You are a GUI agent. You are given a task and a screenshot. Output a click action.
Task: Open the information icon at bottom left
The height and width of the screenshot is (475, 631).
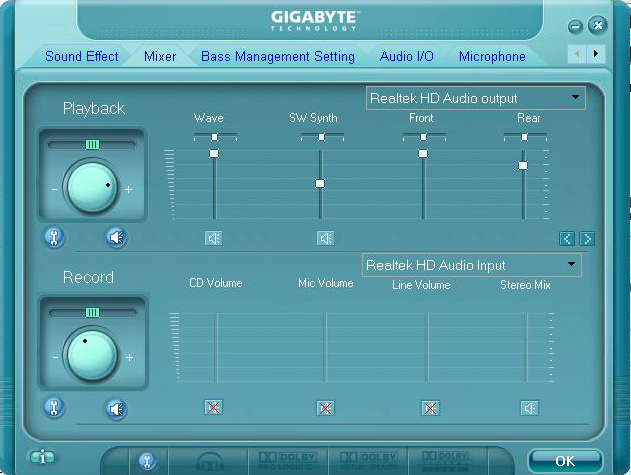(42, 457)
